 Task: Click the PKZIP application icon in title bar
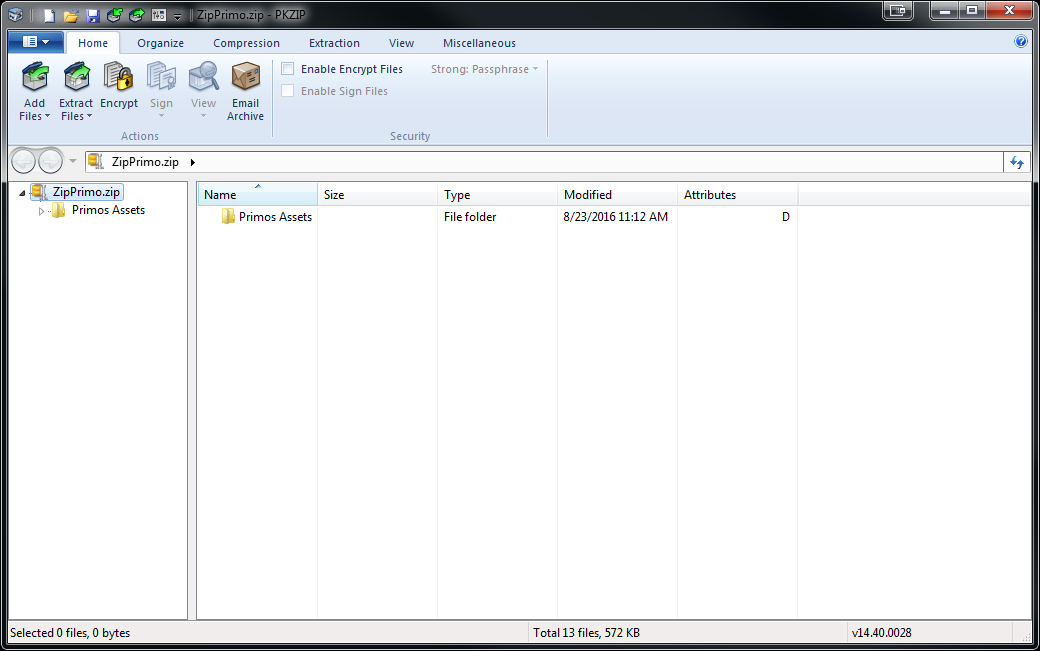pos(15,14)
